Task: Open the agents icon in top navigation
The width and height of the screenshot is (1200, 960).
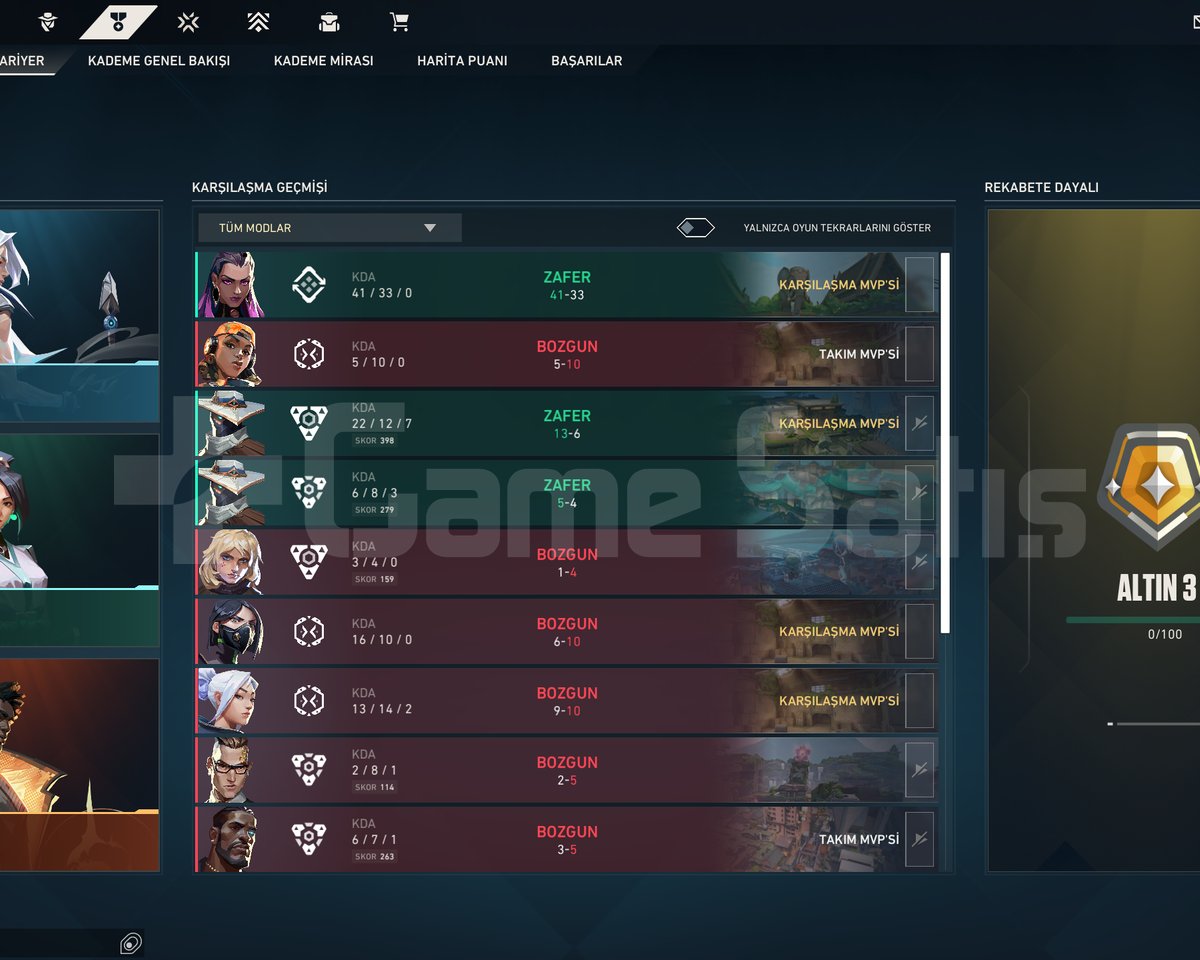Action: (48, 21)
